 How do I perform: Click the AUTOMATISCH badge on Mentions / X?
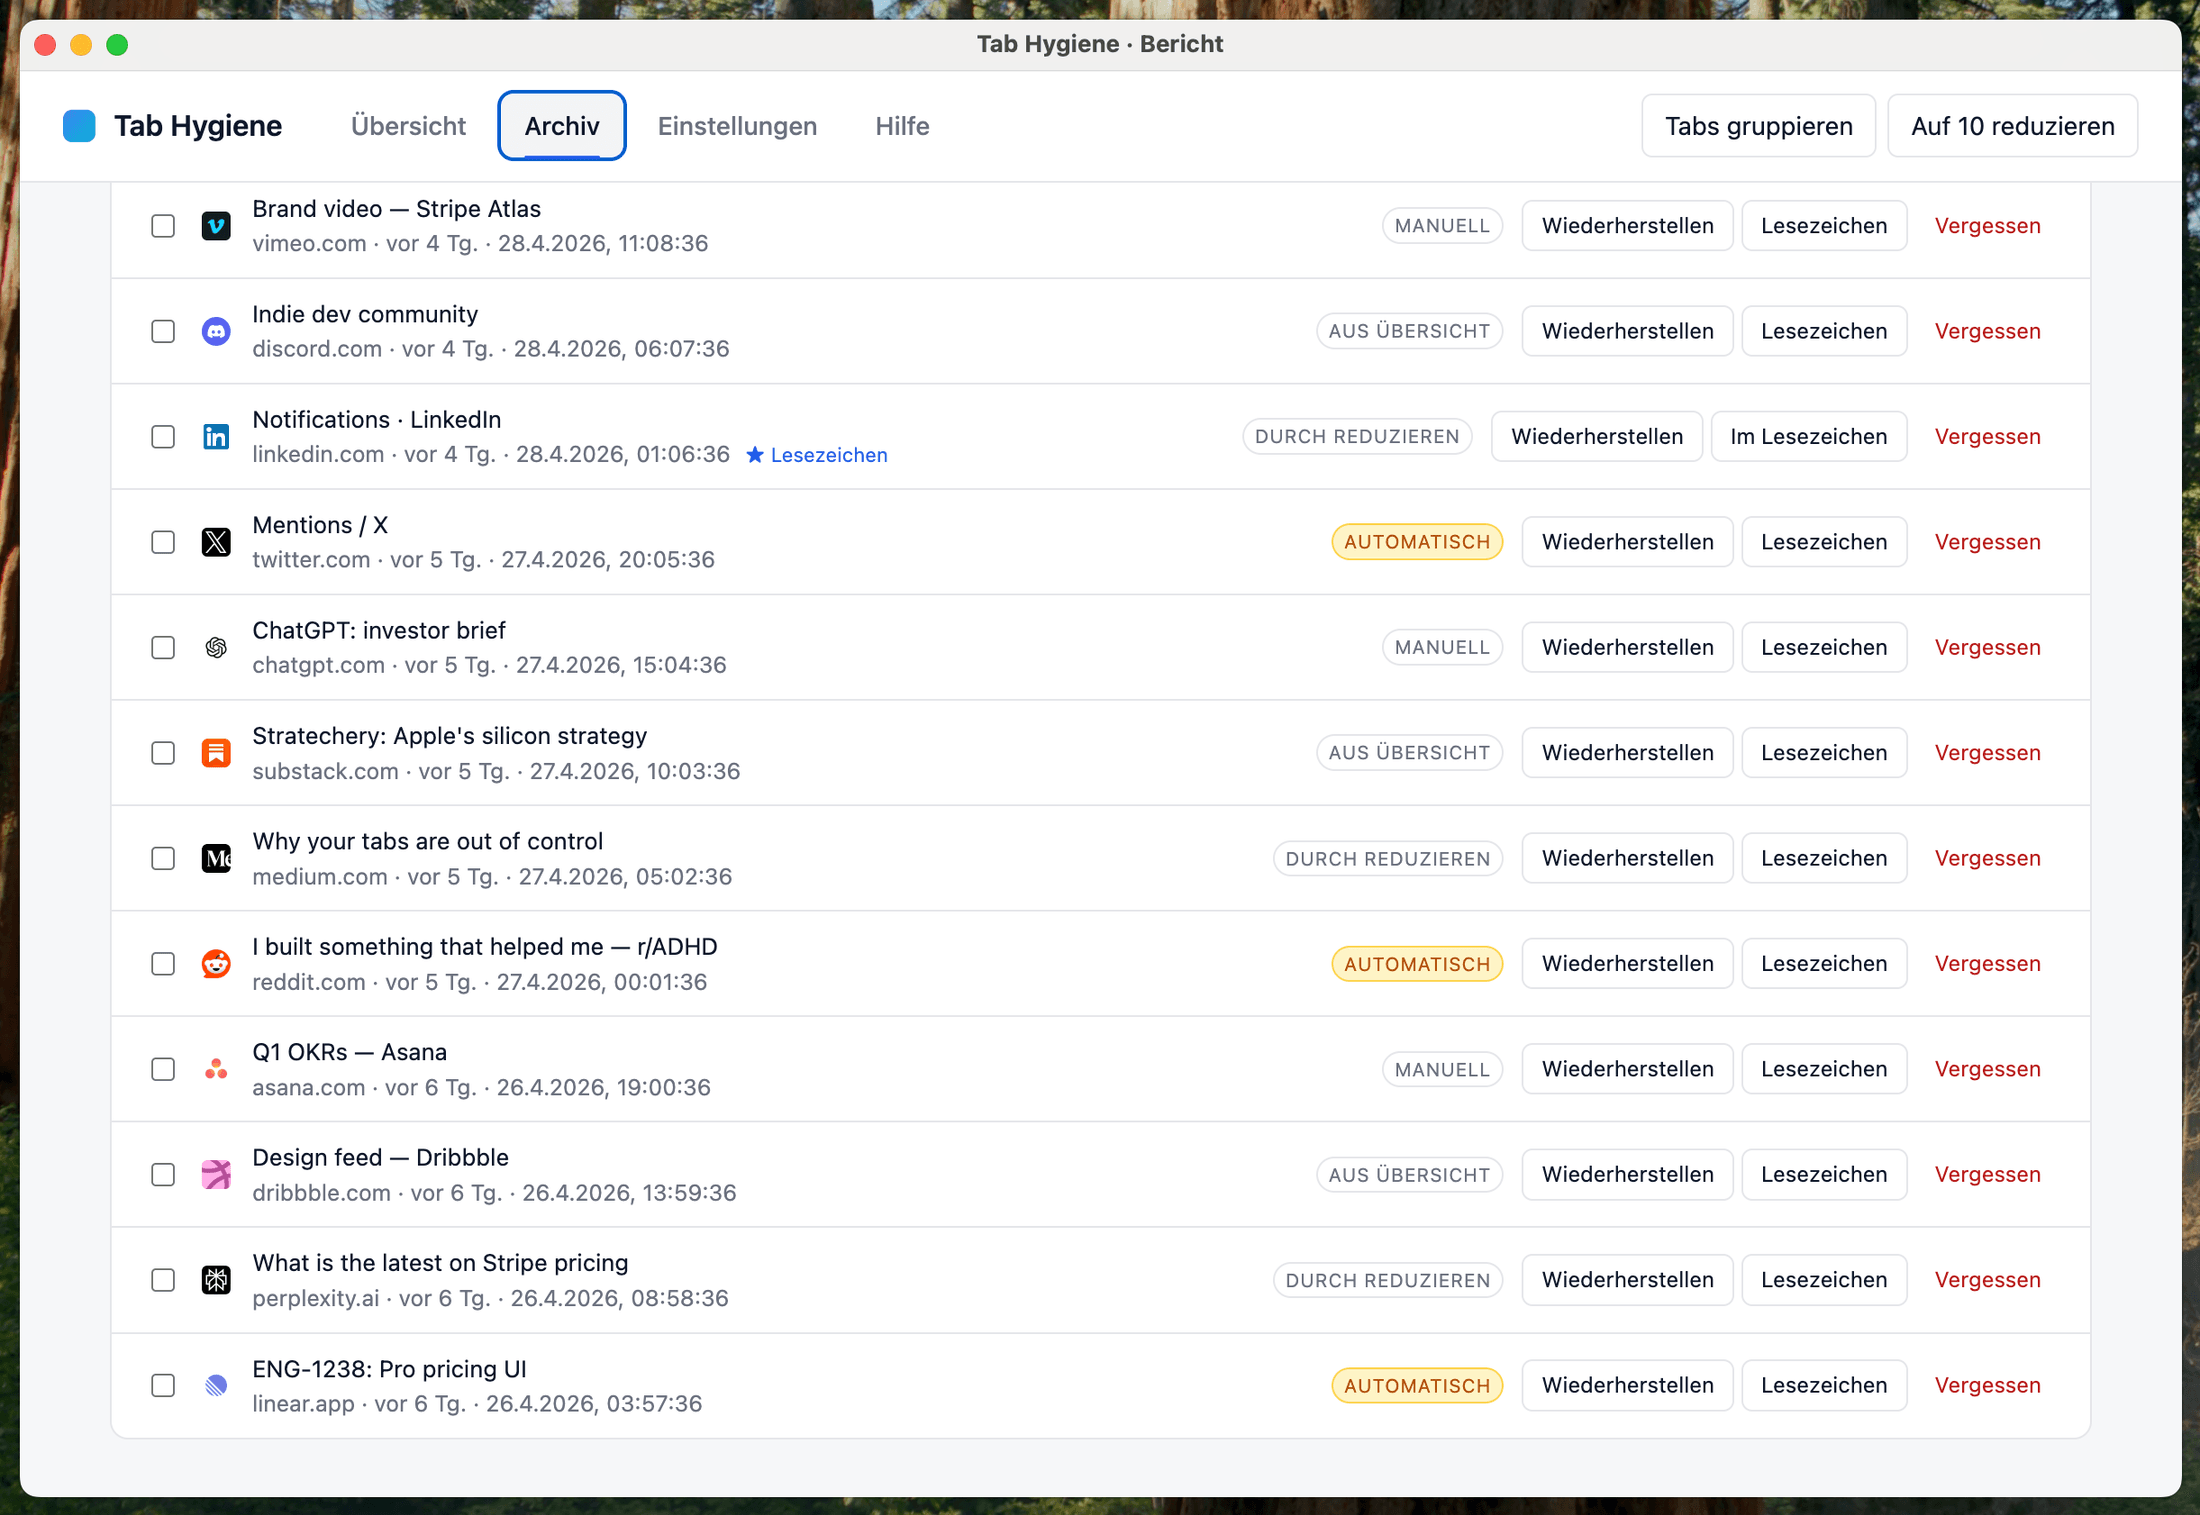coord(1417,542)
